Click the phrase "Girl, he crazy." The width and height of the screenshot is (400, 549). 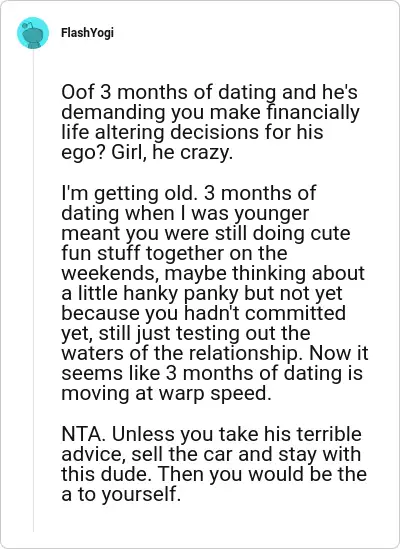172,152
